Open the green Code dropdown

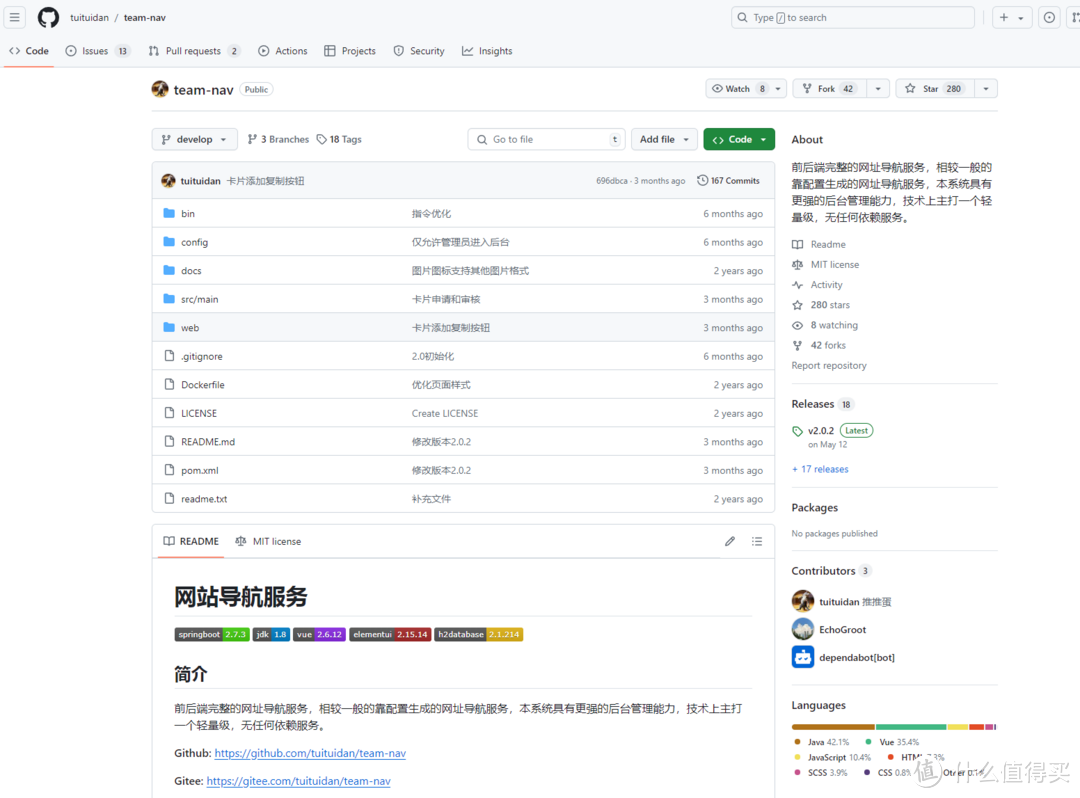tap(739, 139)
